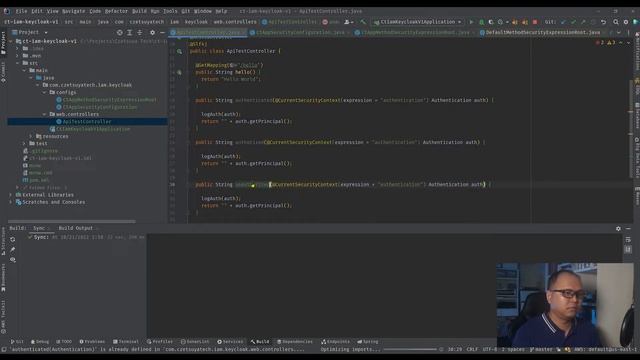Open IDE settings gear in top toolbar
Viewport: 640px width, 360px height.
[x=626, y=22]
